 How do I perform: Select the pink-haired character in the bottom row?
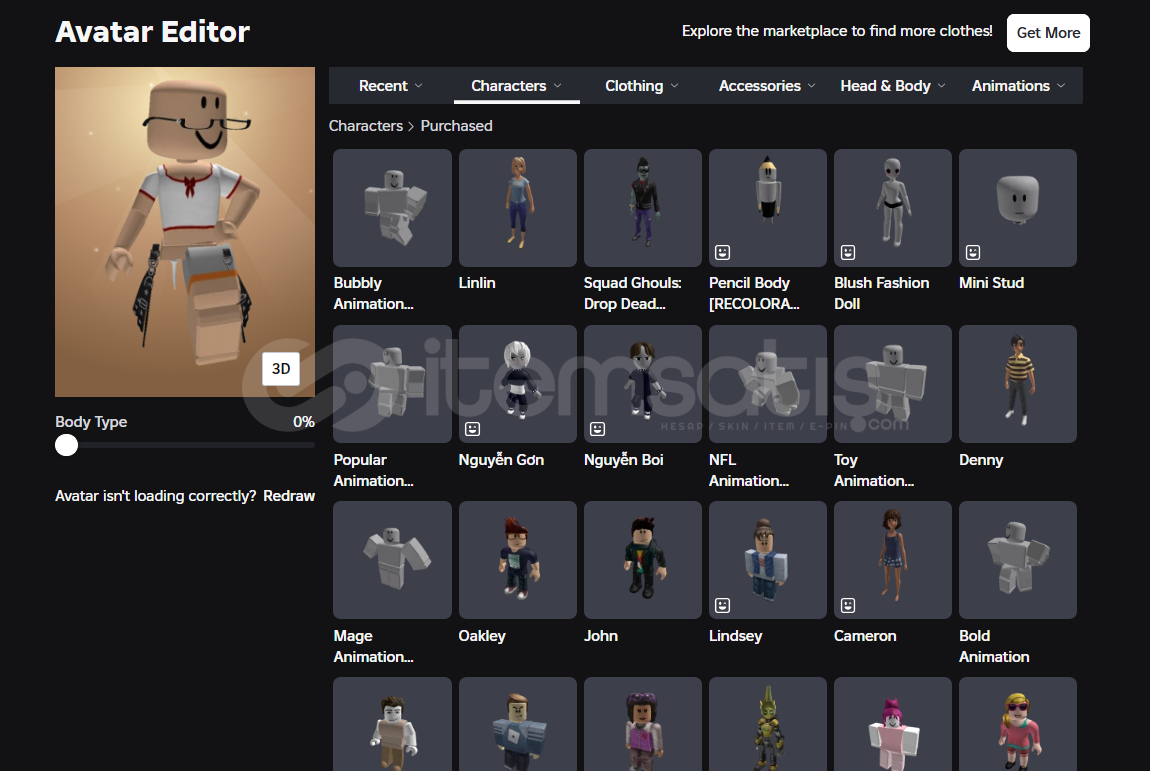(x=893, y=724)
